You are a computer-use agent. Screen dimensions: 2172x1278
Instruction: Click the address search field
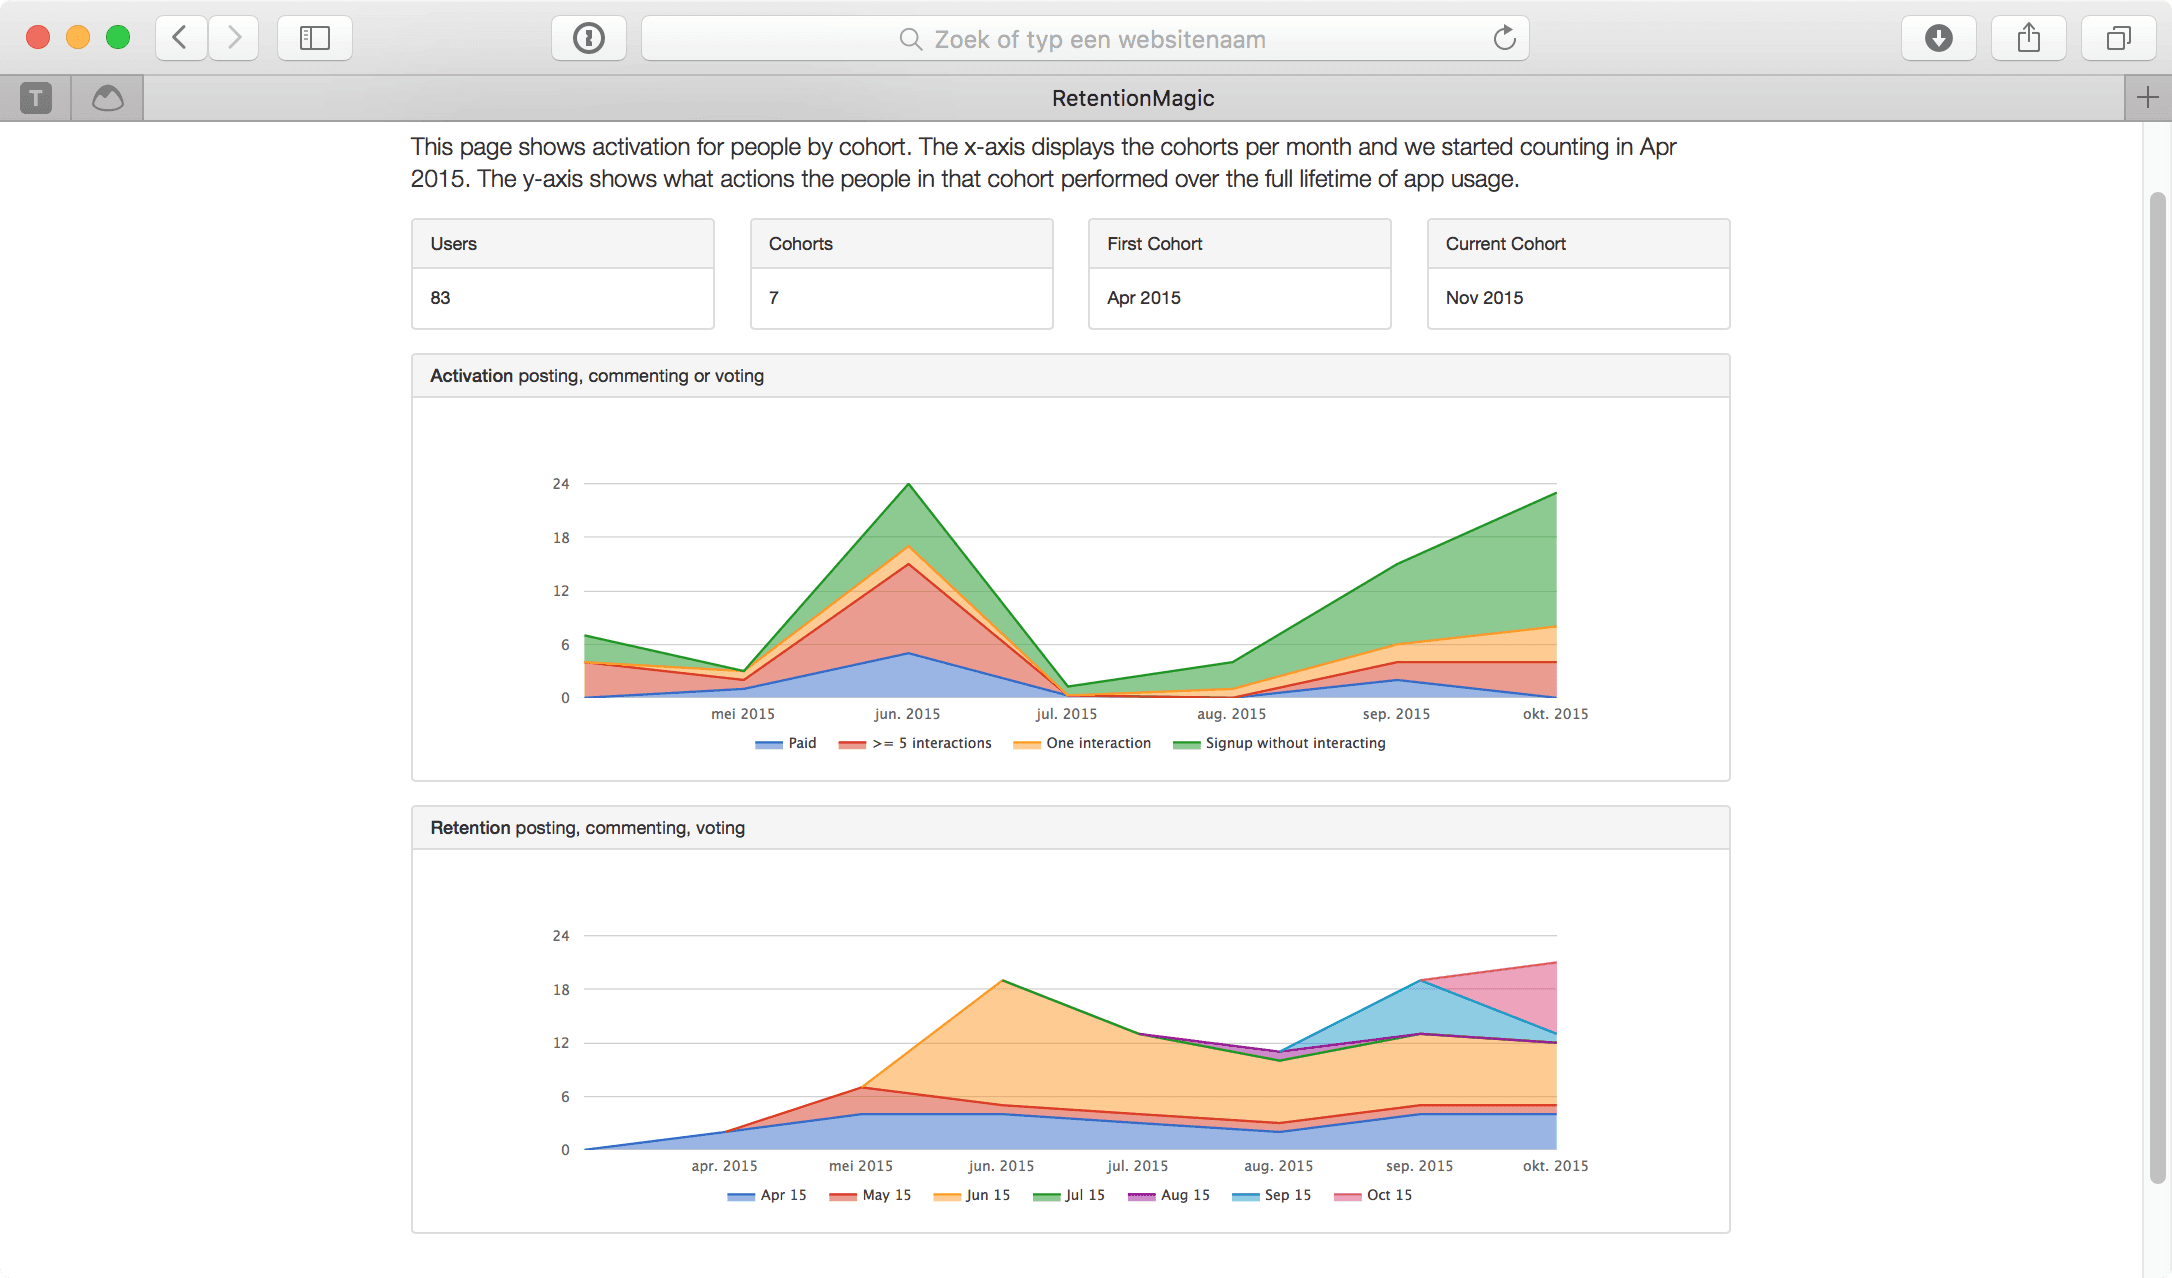coord(1085,39)
